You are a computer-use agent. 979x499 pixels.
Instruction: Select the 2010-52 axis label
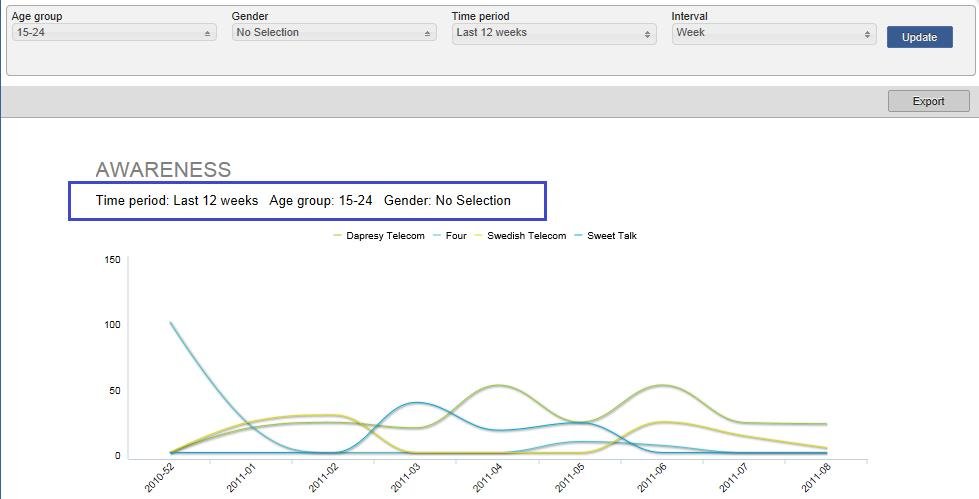coord(159,479)
